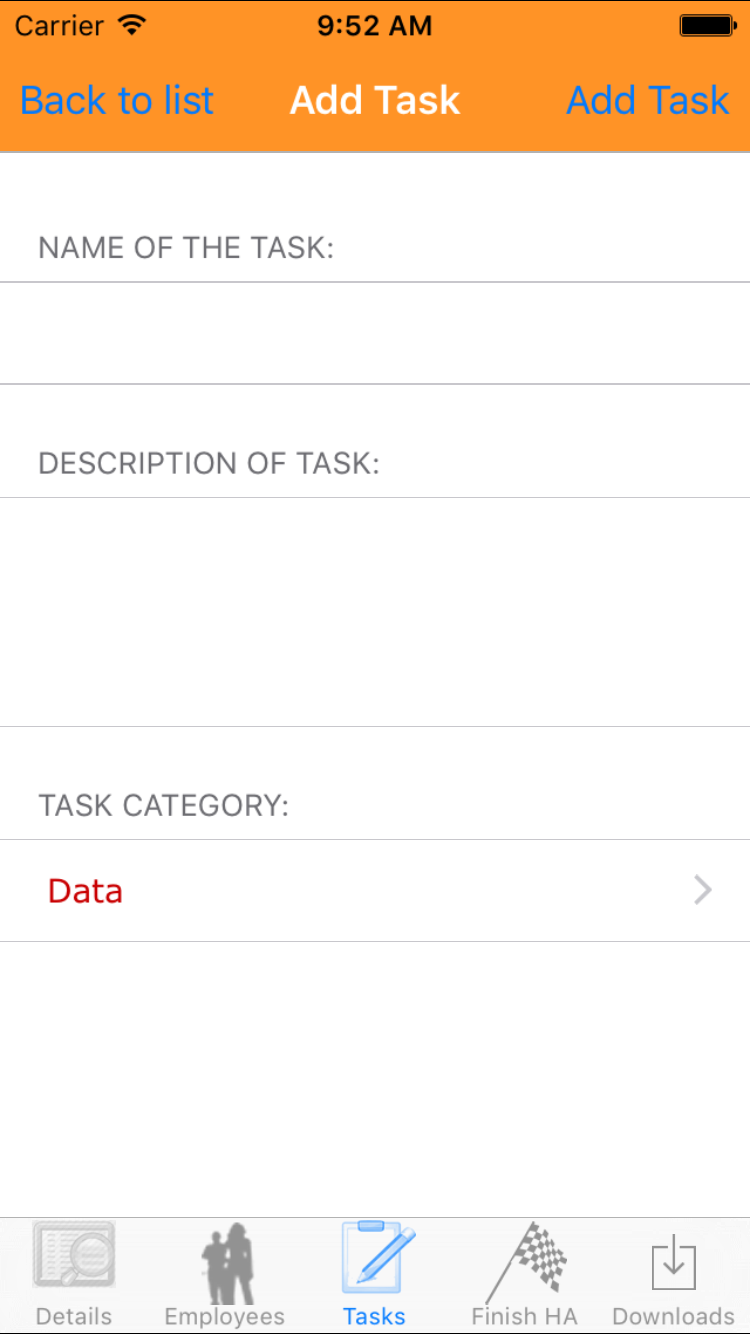Switch to the Downloads tab label
The height and width of the screenshot is (1334, 750).
674,1316
